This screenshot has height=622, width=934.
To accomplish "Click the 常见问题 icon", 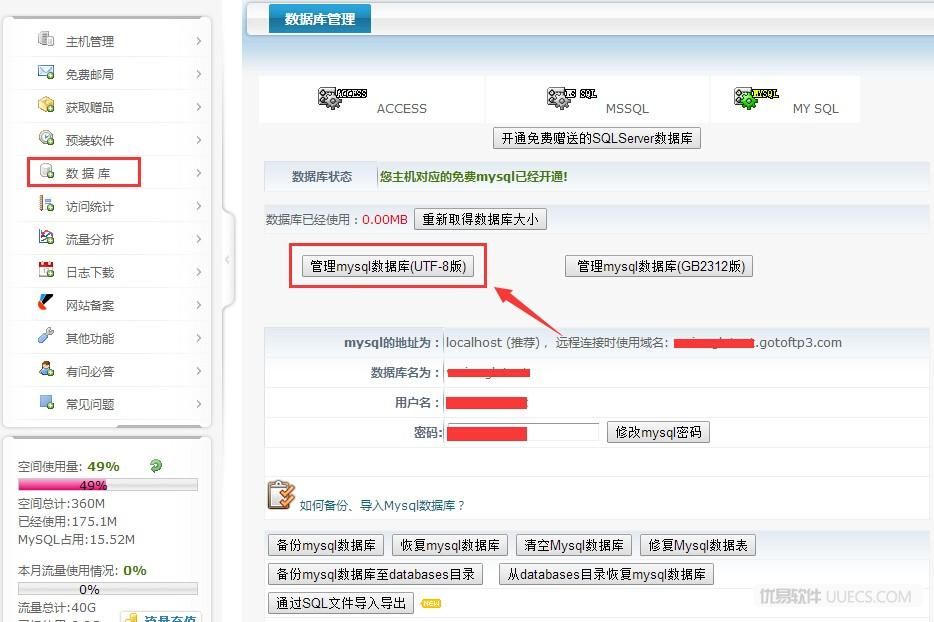I will tap(46, 402).
